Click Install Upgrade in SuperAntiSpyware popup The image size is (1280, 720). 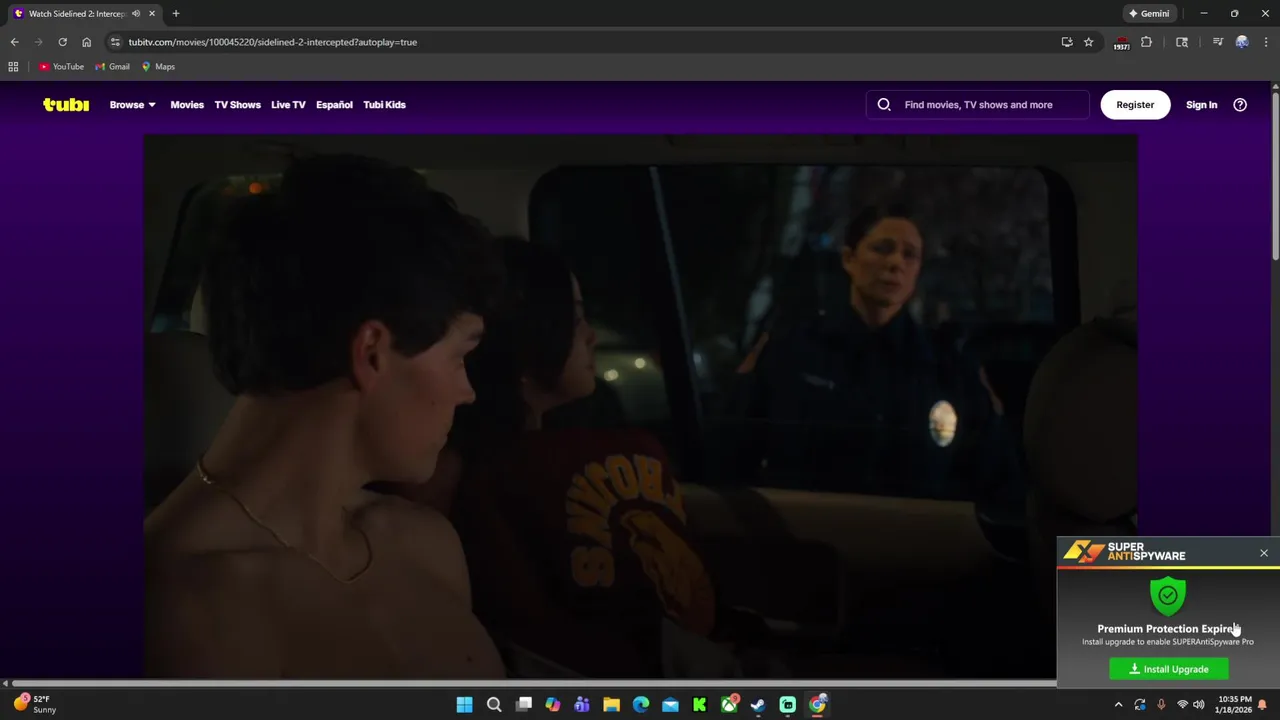(1169, 669)
